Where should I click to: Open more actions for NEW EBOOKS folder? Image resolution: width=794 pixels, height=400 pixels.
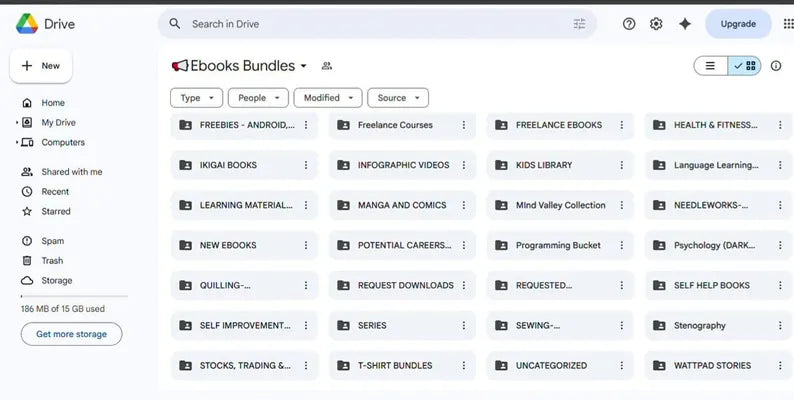306,245
